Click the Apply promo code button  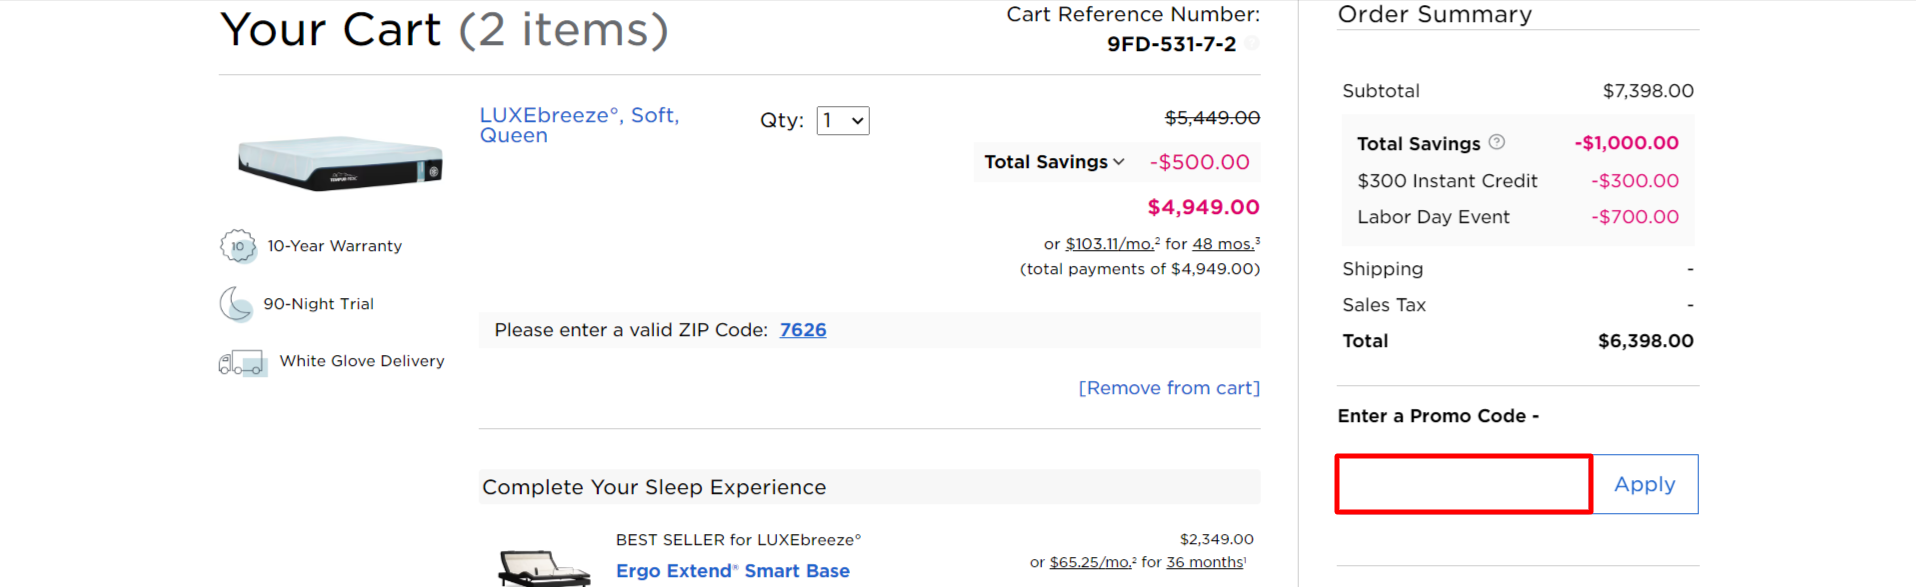pyautogui.click(x=1645, y=484)
